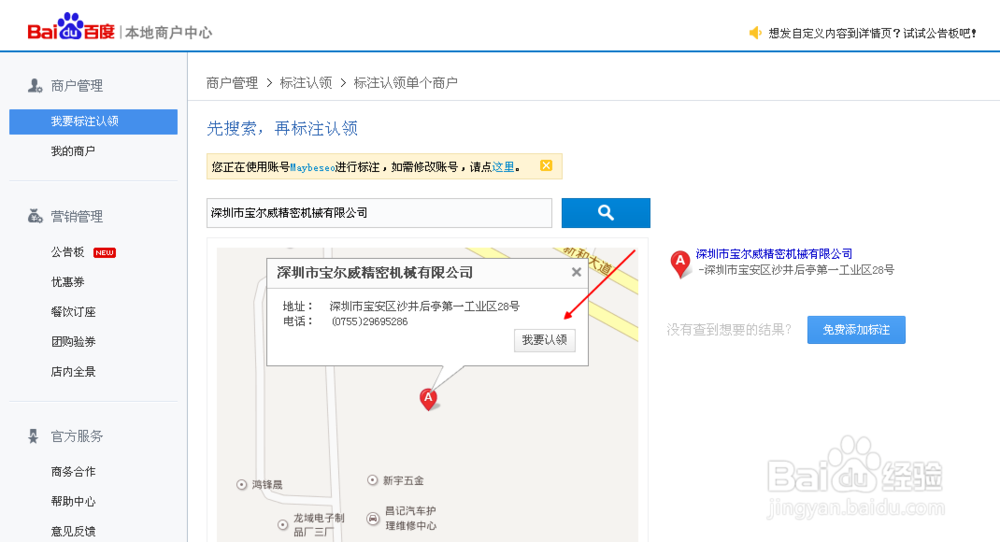Open 帮助中心 menu item

[73, 501]
